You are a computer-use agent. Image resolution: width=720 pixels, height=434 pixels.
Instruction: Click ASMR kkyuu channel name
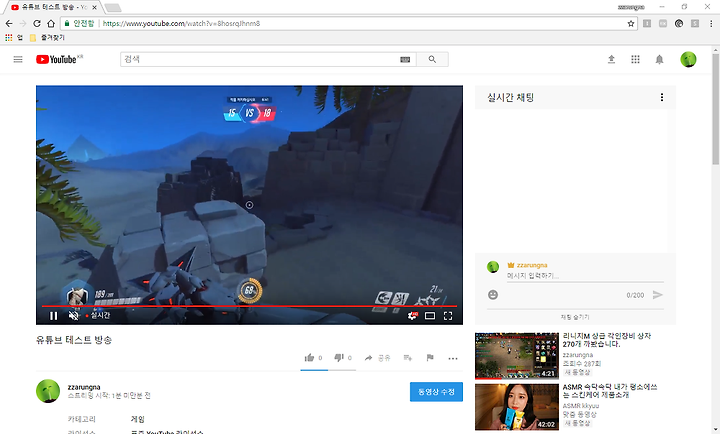581,406
